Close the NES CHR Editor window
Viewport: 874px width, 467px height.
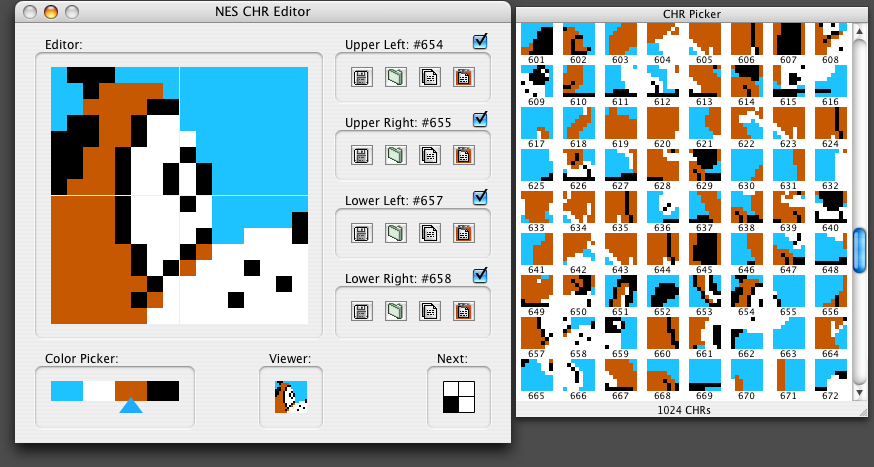[x=30, y=12]
